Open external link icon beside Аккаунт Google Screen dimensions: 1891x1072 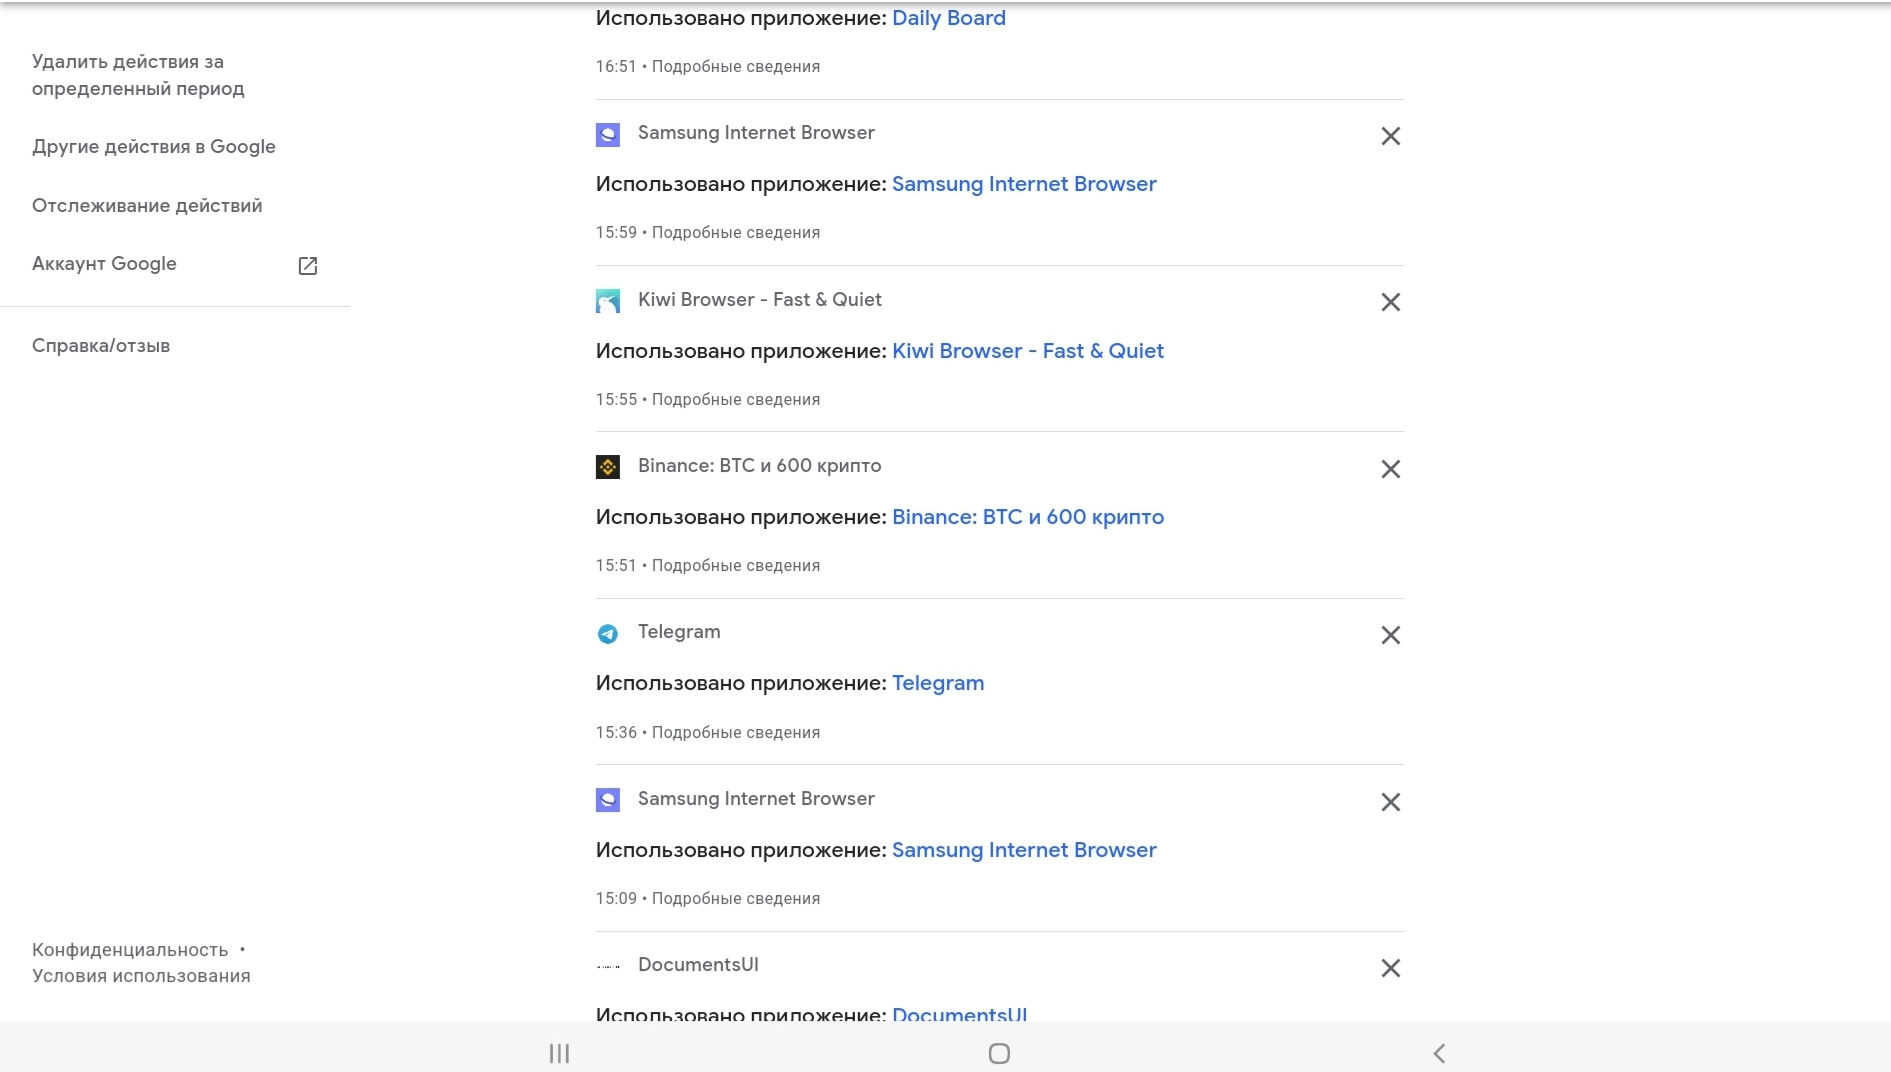click(x=308, y=265)
